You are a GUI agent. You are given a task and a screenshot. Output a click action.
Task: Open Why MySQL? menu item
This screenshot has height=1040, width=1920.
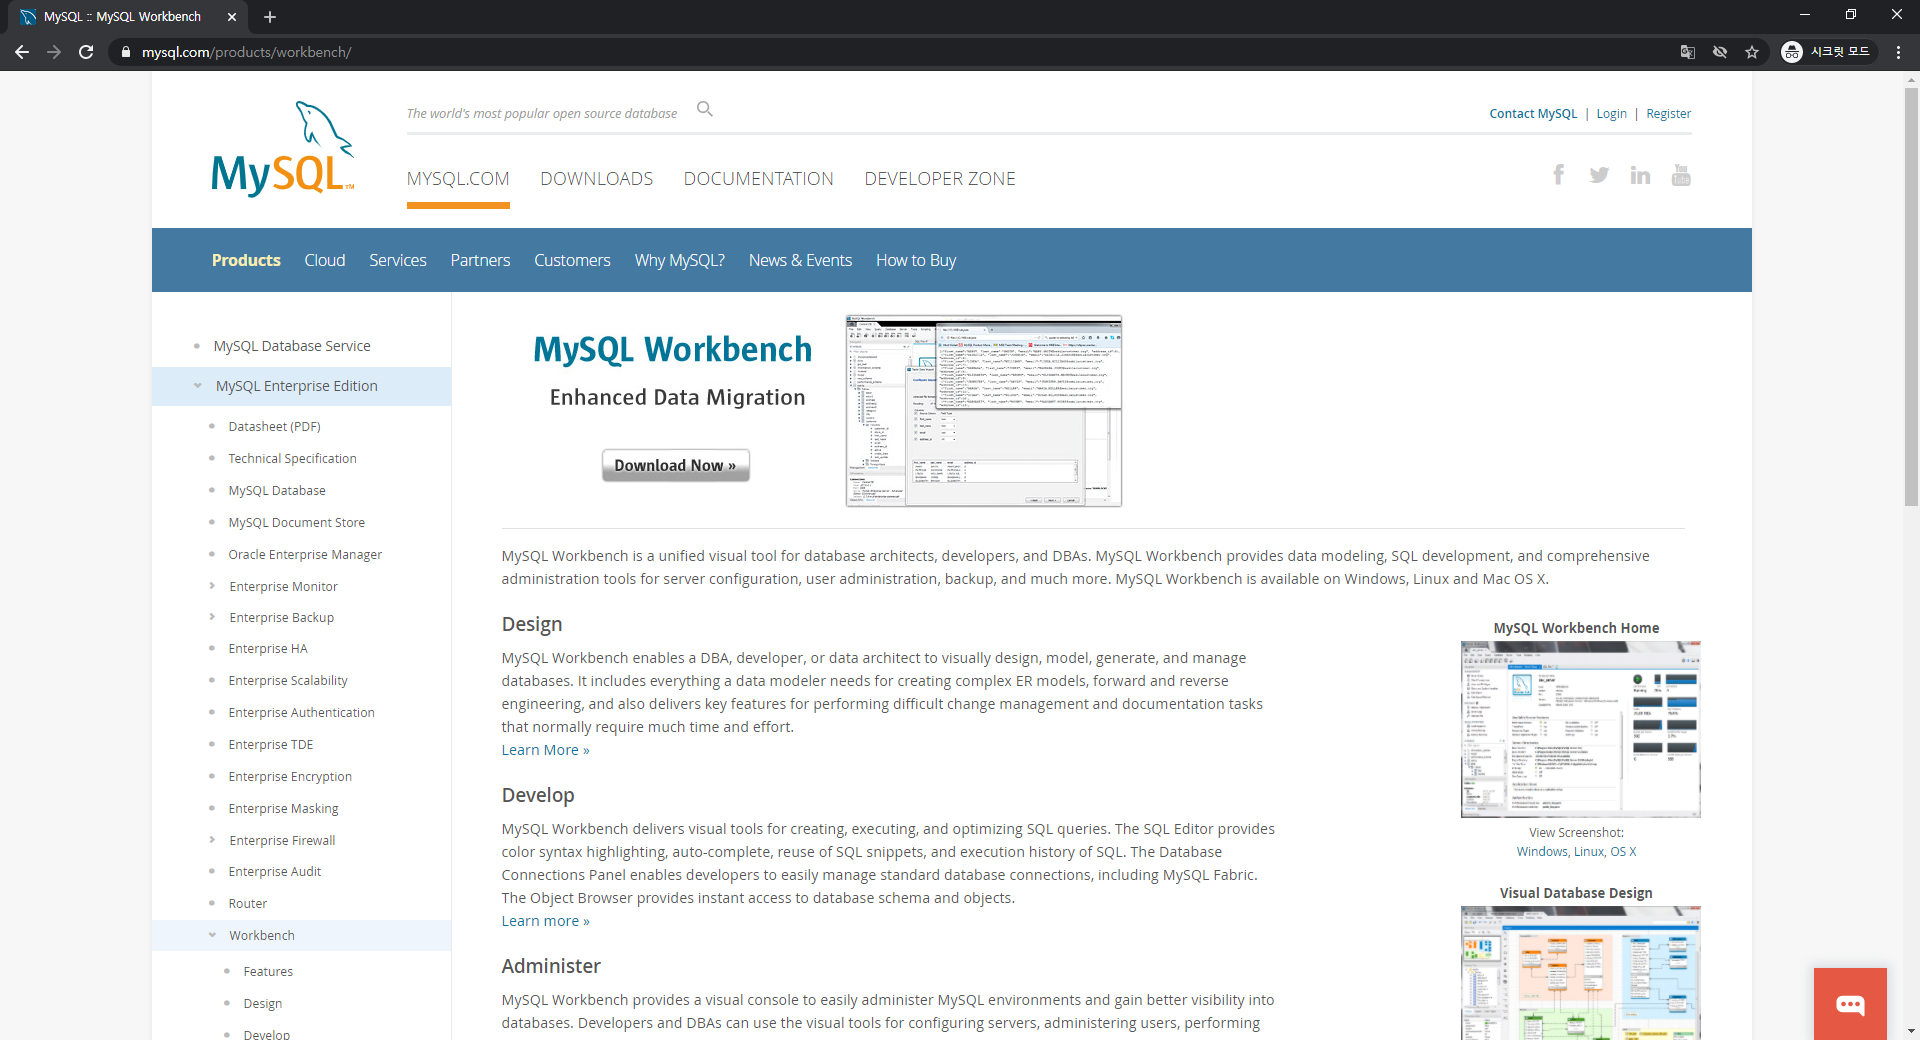[x=680, y=260]
